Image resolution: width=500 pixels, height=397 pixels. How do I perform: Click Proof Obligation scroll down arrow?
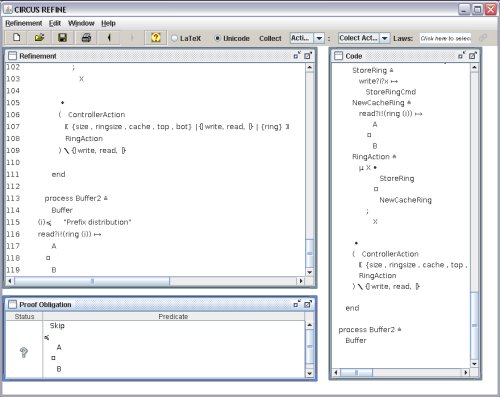click(x=309, y=374)
